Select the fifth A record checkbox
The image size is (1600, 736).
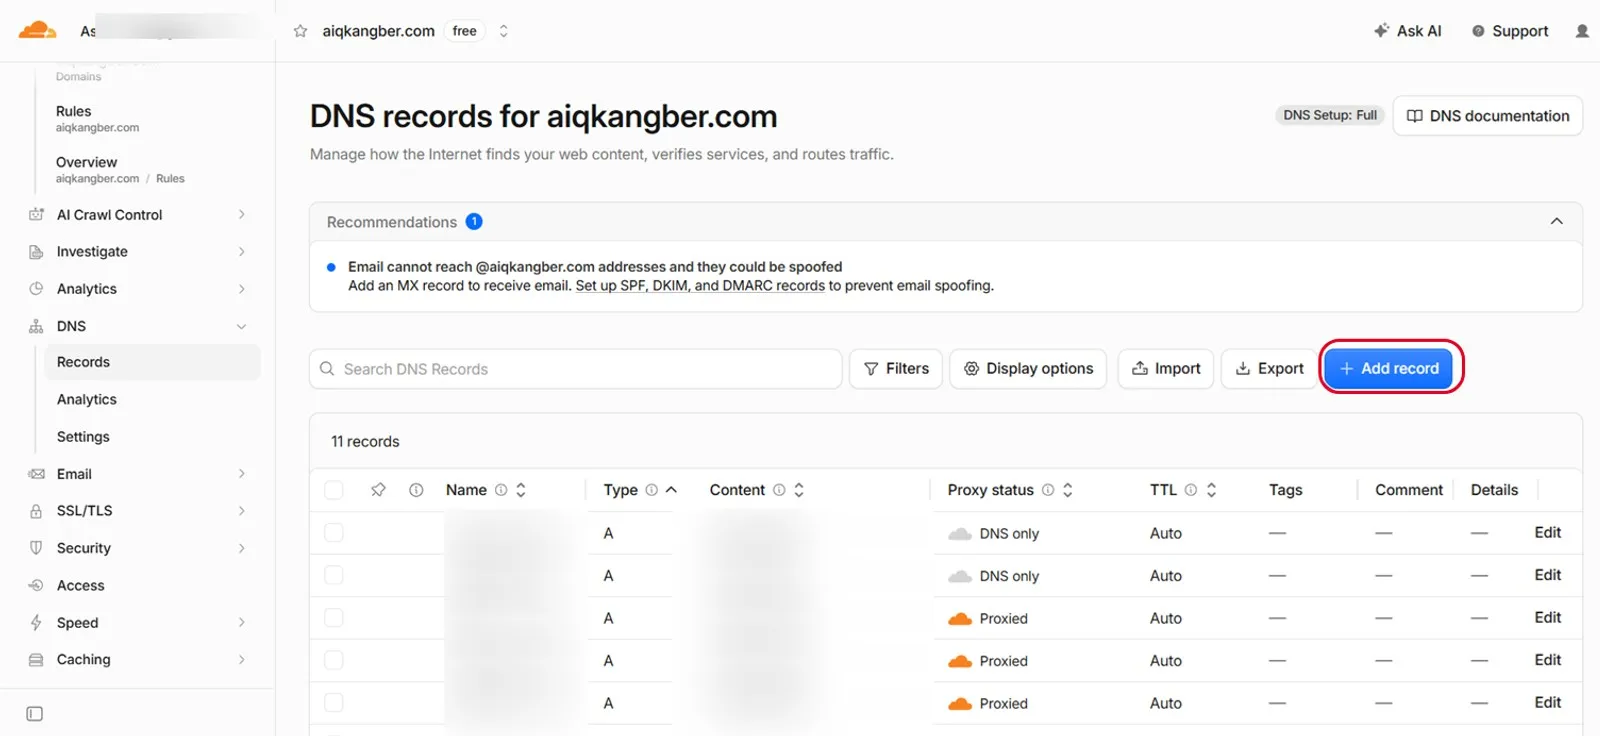tap(334, 703)
